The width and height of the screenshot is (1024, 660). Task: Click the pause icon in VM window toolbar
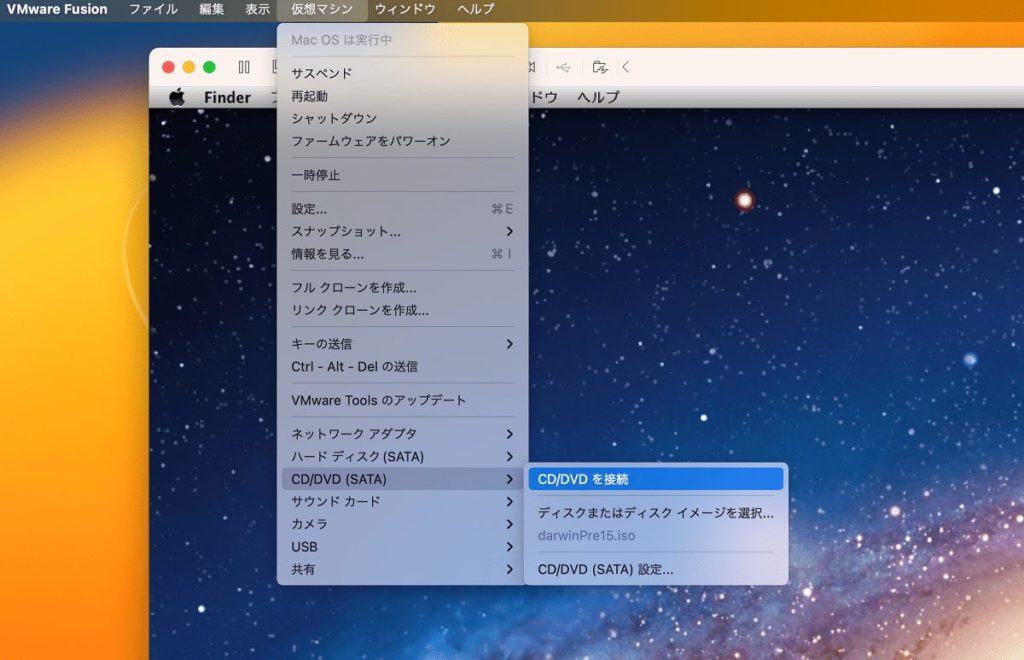(244, 67)
